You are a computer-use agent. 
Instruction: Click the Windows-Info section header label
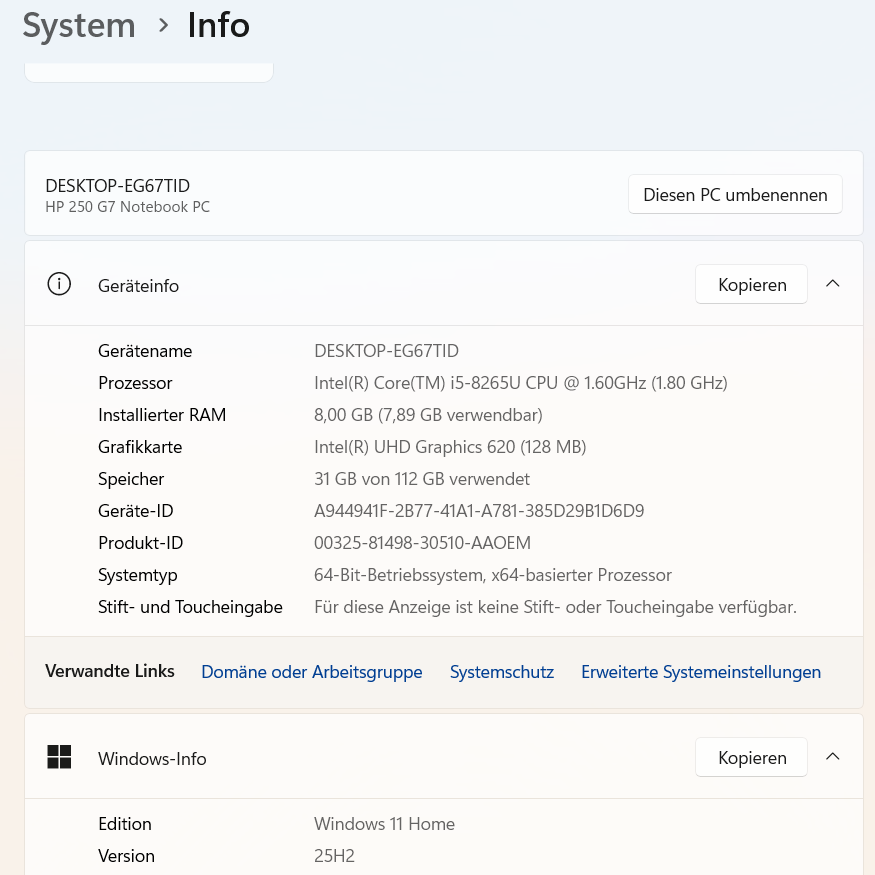152,759
